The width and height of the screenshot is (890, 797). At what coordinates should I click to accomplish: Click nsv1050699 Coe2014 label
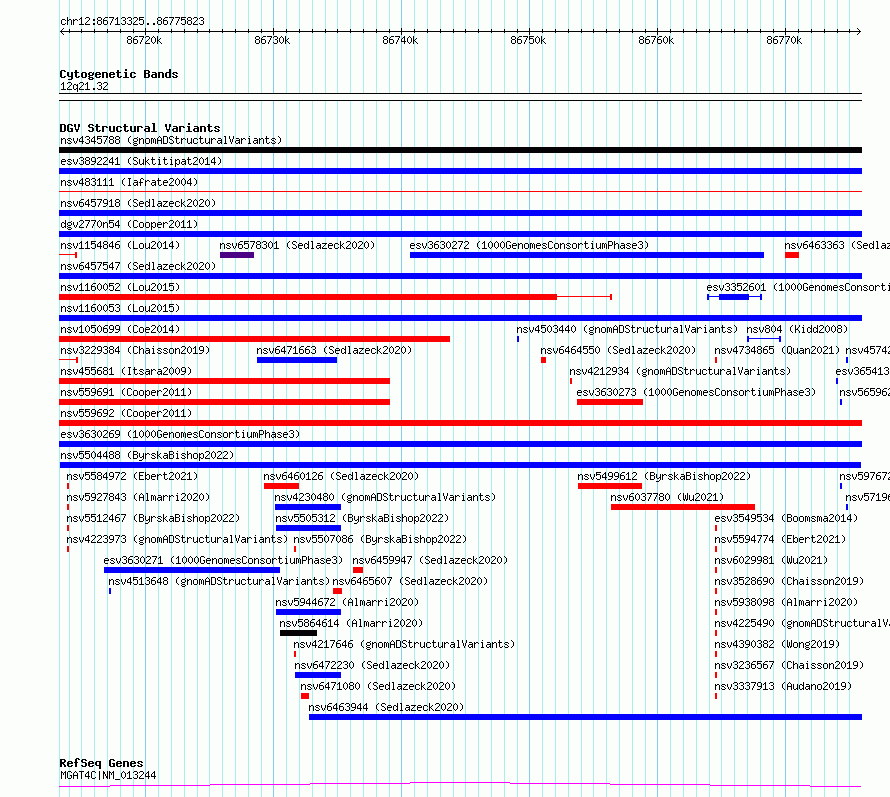click(x=120, y=329)
